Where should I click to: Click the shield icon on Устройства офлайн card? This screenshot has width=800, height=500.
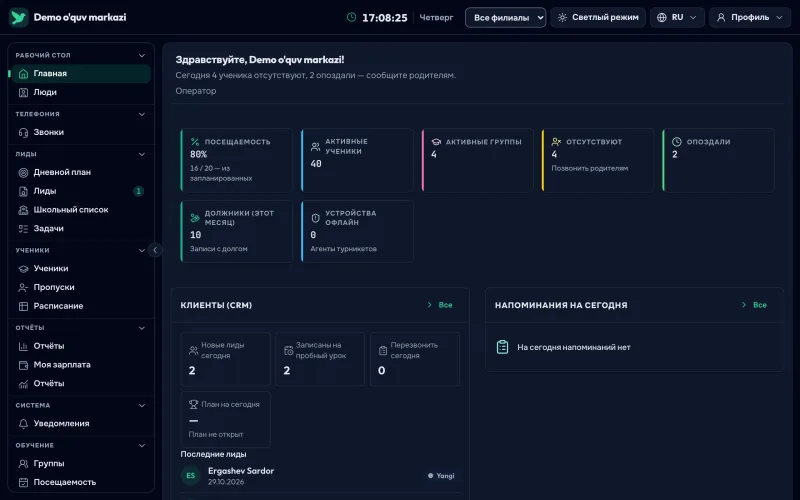click(x=315, y=218)
